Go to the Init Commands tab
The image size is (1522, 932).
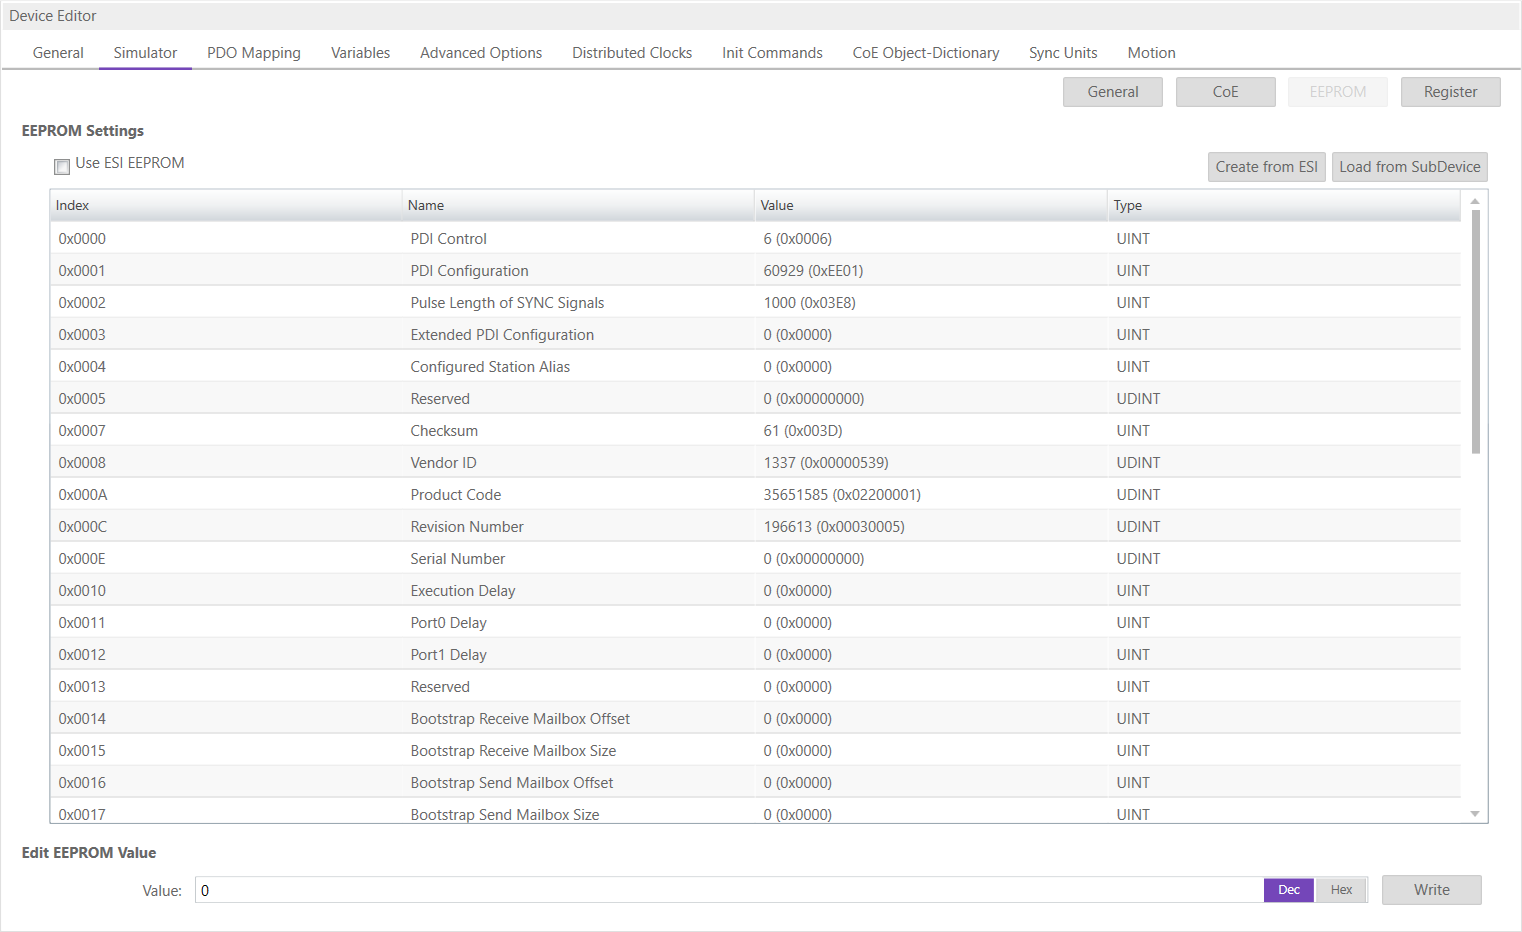772,53
